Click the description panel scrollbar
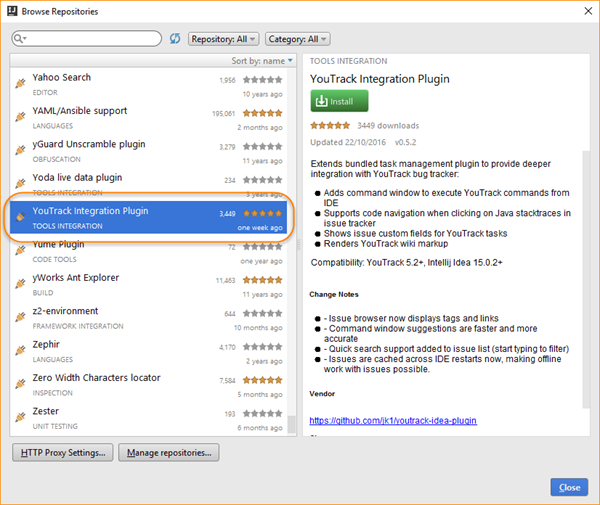 586,279
